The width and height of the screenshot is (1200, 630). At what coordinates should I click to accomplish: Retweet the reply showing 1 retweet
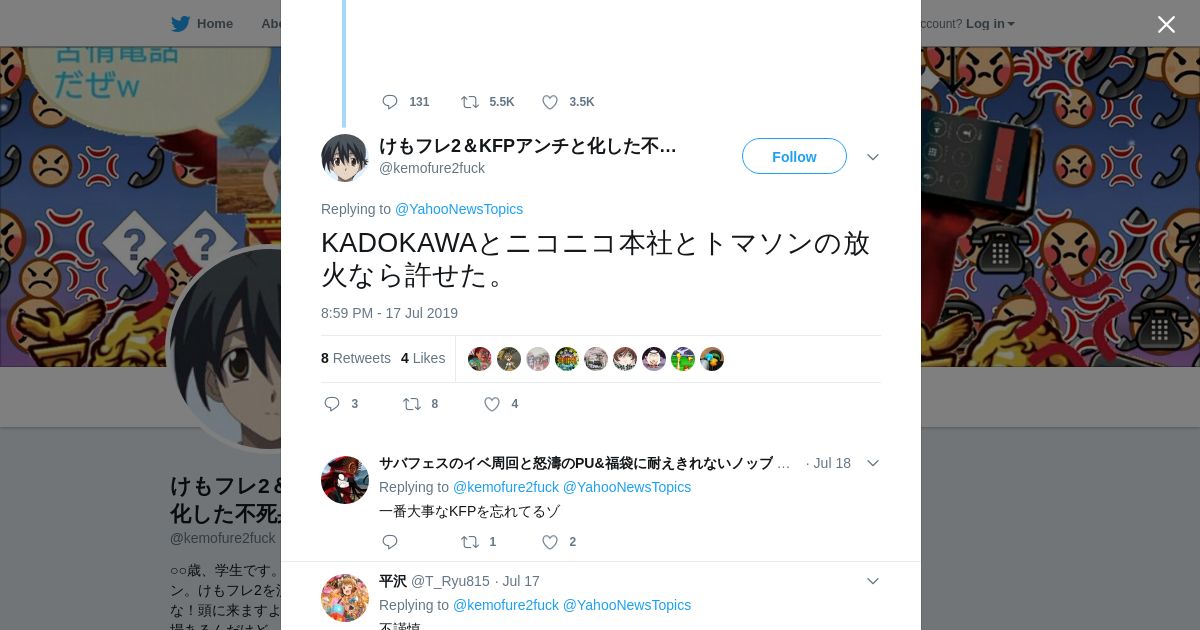pos(470,542)
